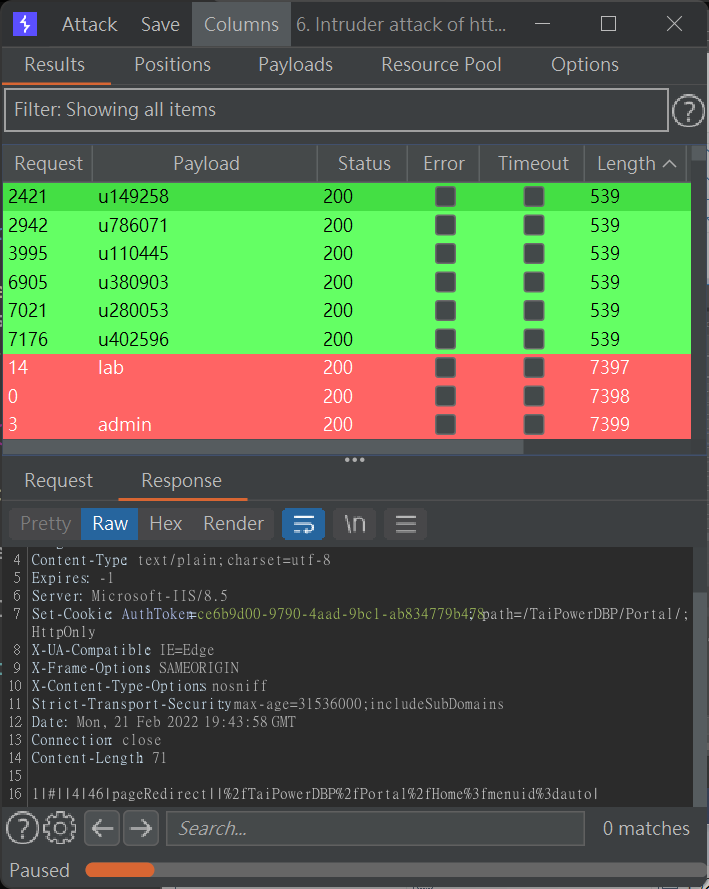
Task: Toggle Error checkbox for payload u380903
Action: point(445,282)
